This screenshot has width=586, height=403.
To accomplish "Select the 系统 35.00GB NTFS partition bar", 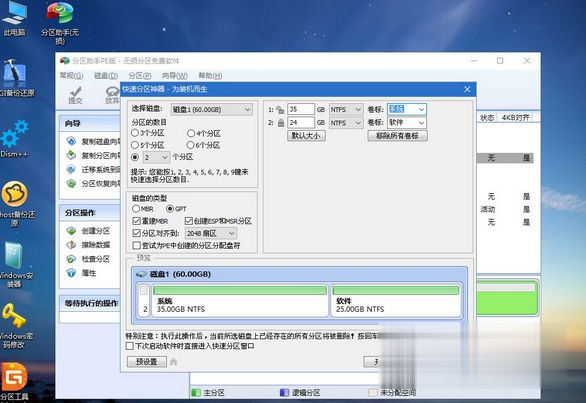I will click(x=240, y=301).
